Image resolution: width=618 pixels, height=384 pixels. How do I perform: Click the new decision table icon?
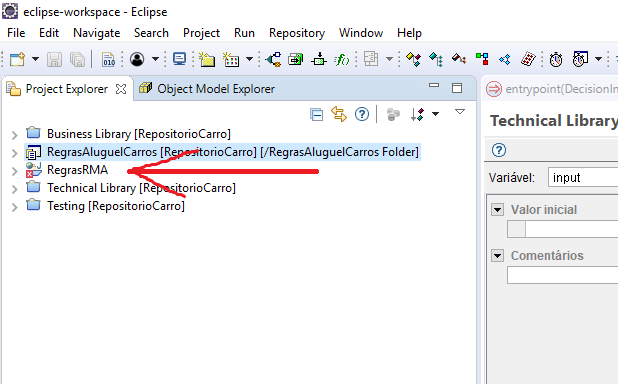point(231,60)
